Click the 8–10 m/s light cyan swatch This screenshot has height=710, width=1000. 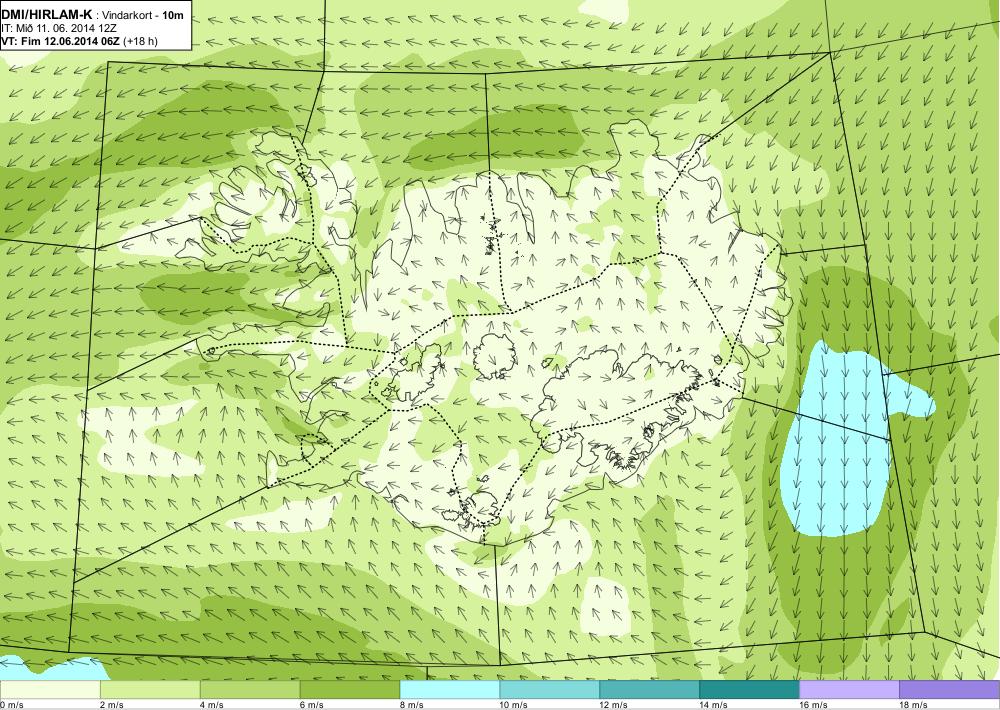pos(450,690)
